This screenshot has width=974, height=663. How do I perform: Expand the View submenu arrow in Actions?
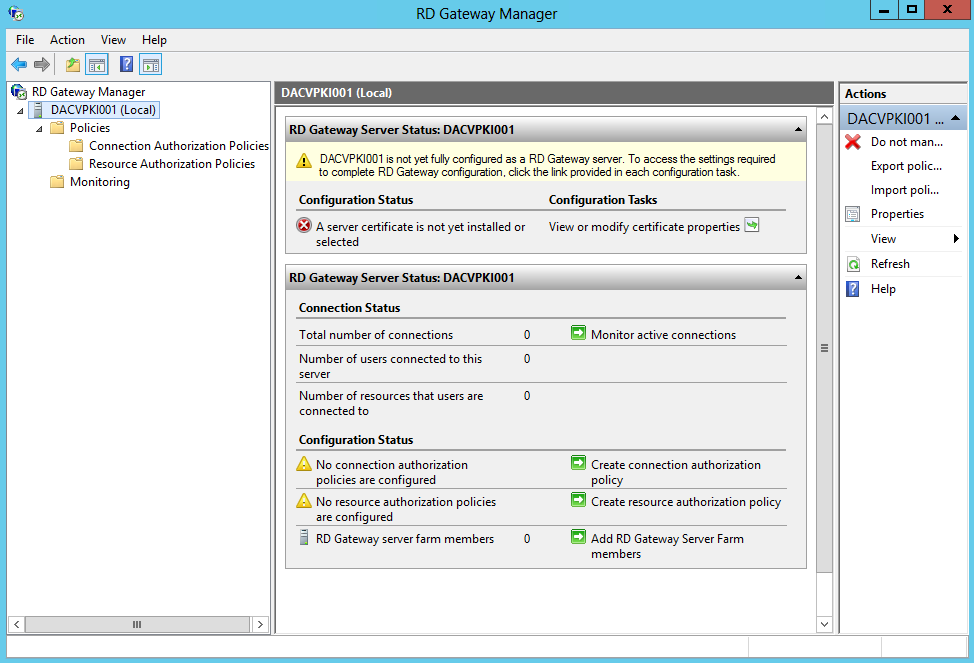click(956, 239)
